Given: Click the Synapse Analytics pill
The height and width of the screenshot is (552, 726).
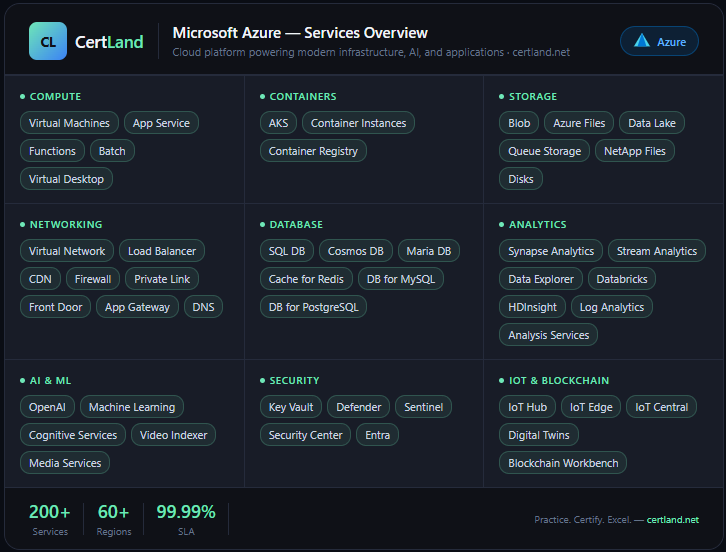Looking at the screenshot, I should pyautogui.click(x=551, y=251).
